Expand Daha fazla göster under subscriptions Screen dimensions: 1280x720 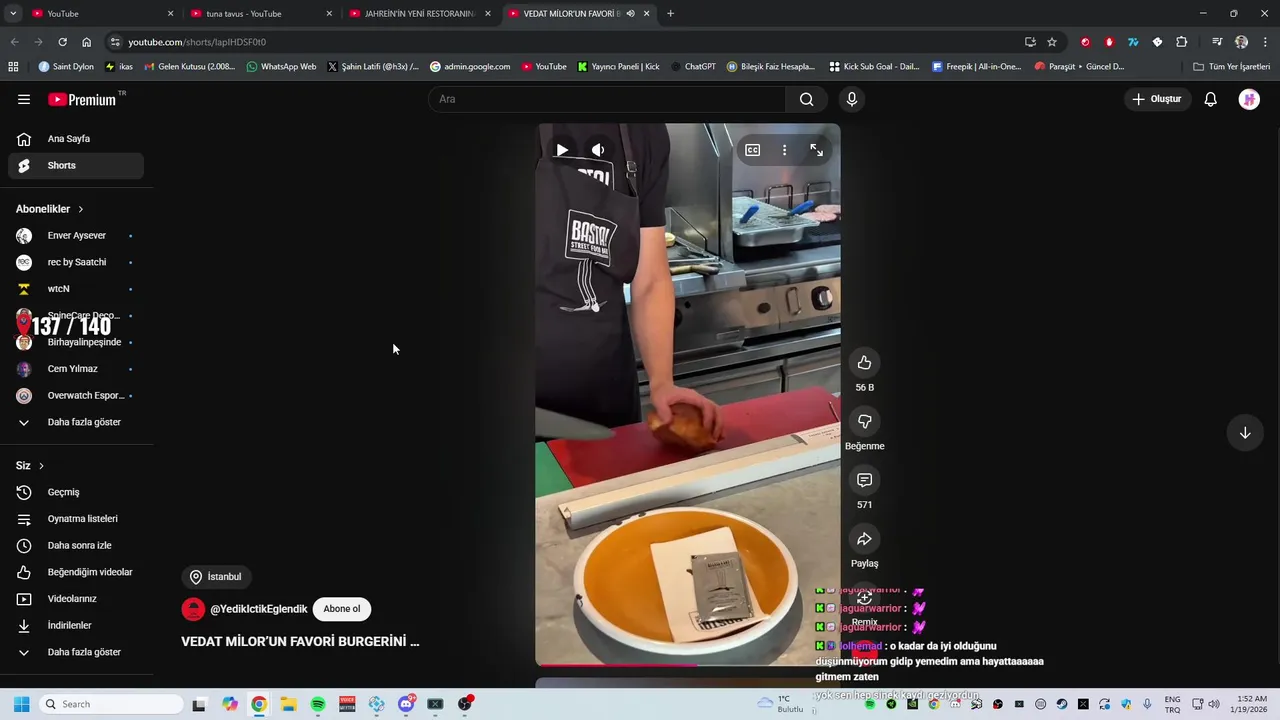[x=76, y=422]
